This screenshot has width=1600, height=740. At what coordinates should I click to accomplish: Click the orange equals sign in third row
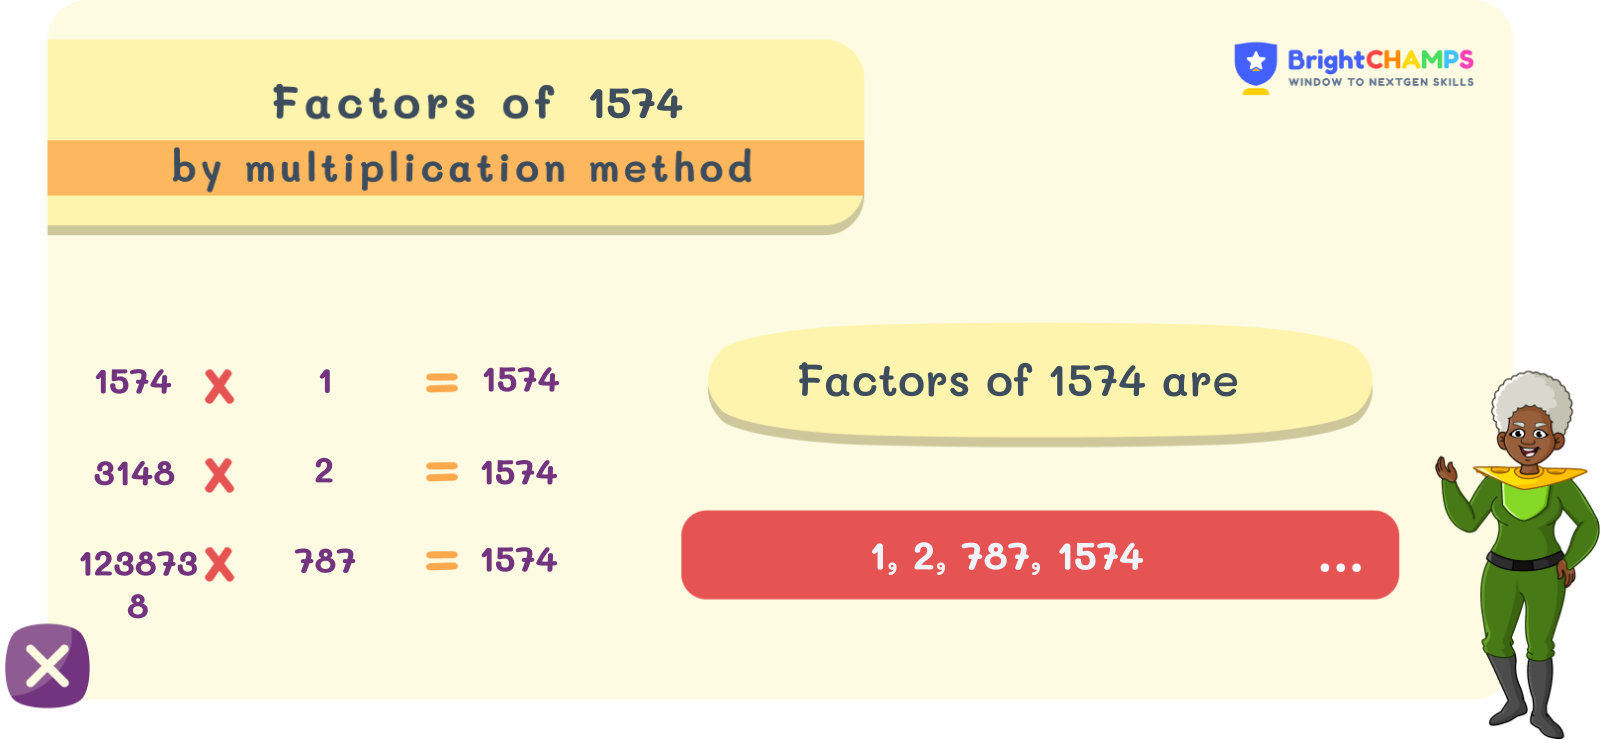coord(441,562)
